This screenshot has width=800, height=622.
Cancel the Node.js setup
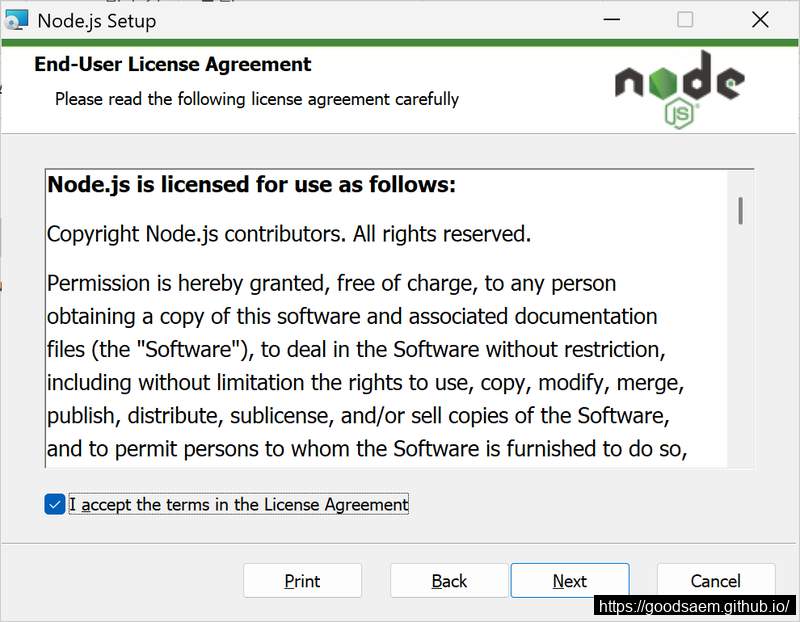pos(716,581)
